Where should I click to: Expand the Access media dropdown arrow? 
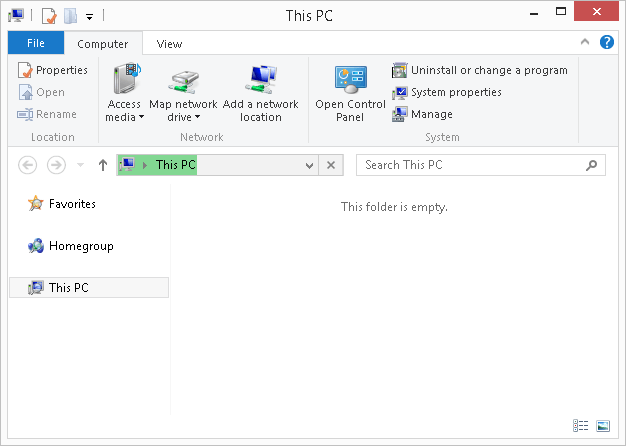141,117
